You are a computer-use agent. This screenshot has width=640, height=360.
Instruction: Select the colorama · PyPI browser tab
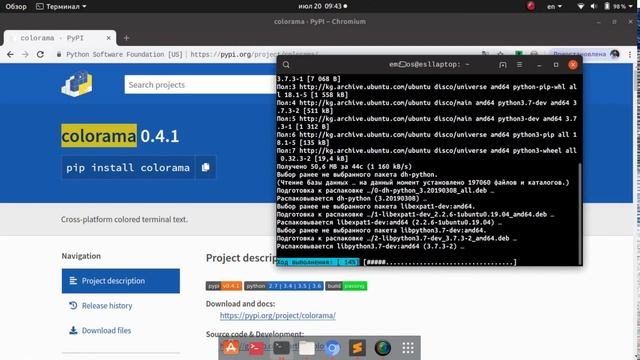(60, 38)
